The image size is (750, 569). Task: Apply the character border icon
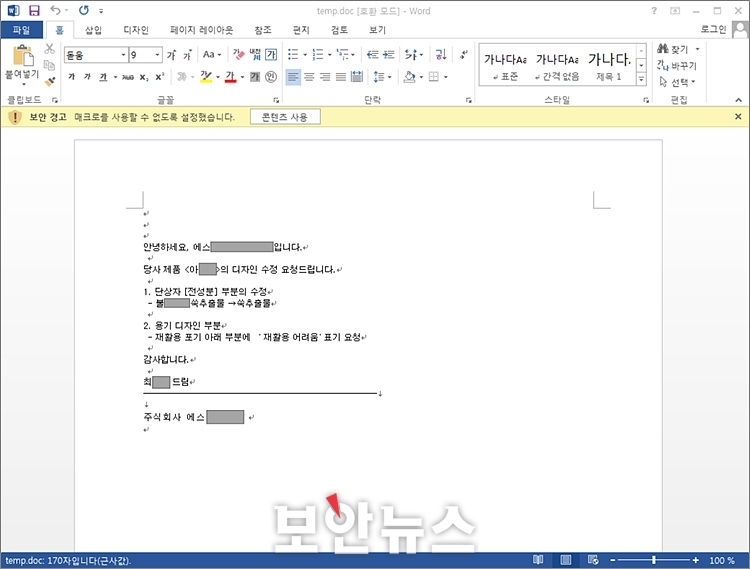pos(271,55)
